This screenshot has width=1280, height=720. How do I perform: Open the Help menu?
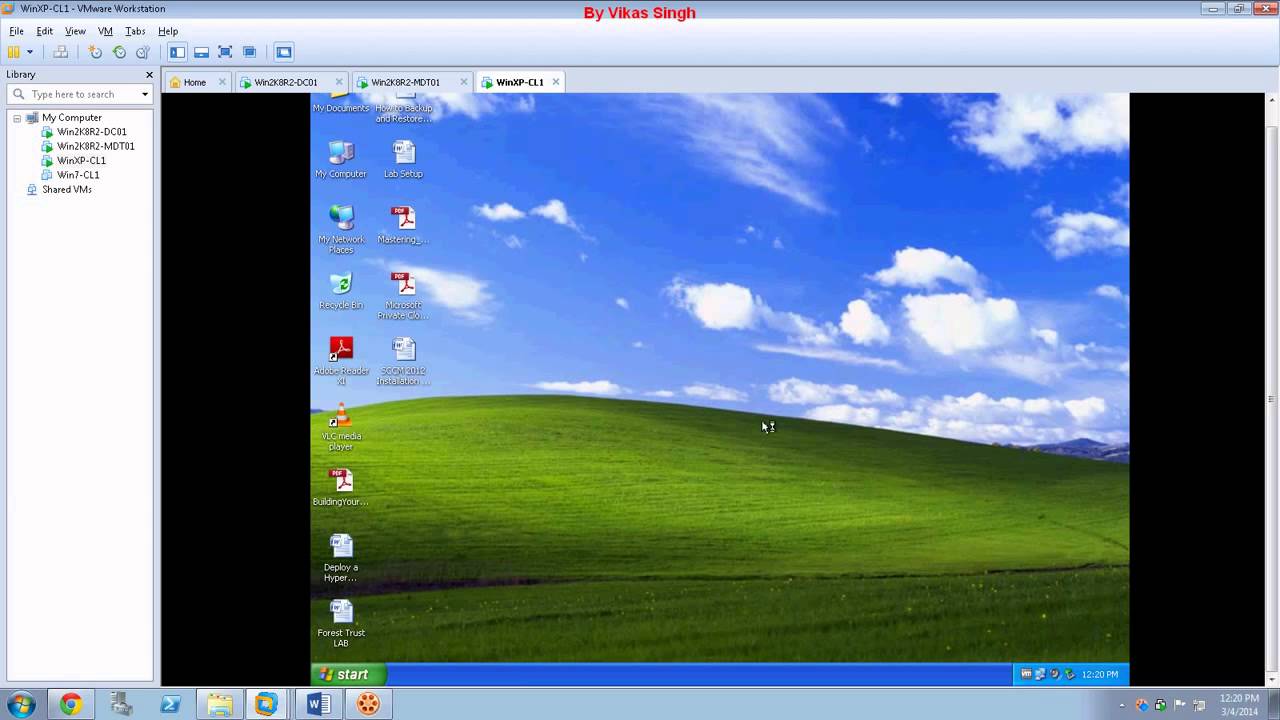click(x=168, y=31)
